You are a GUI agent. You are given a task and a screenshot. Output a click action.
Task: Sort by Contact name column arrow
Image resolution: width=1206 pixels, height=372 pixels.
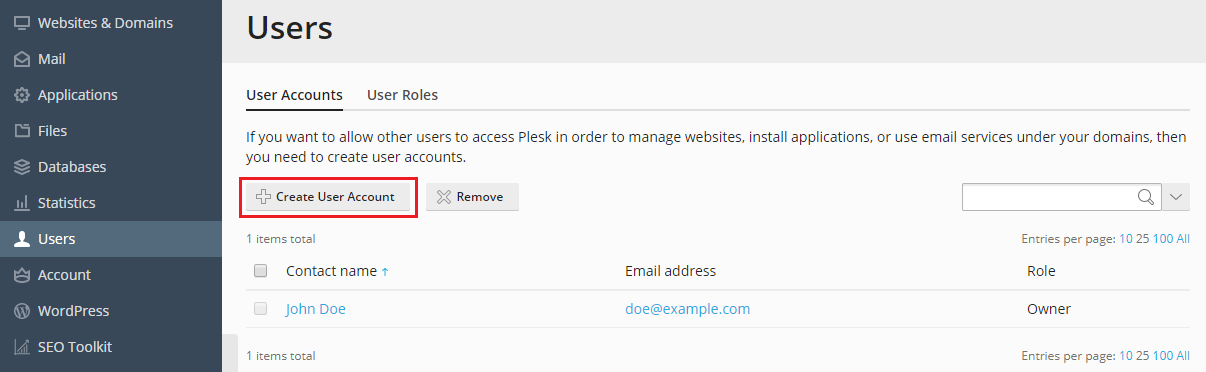click(385, 272)
